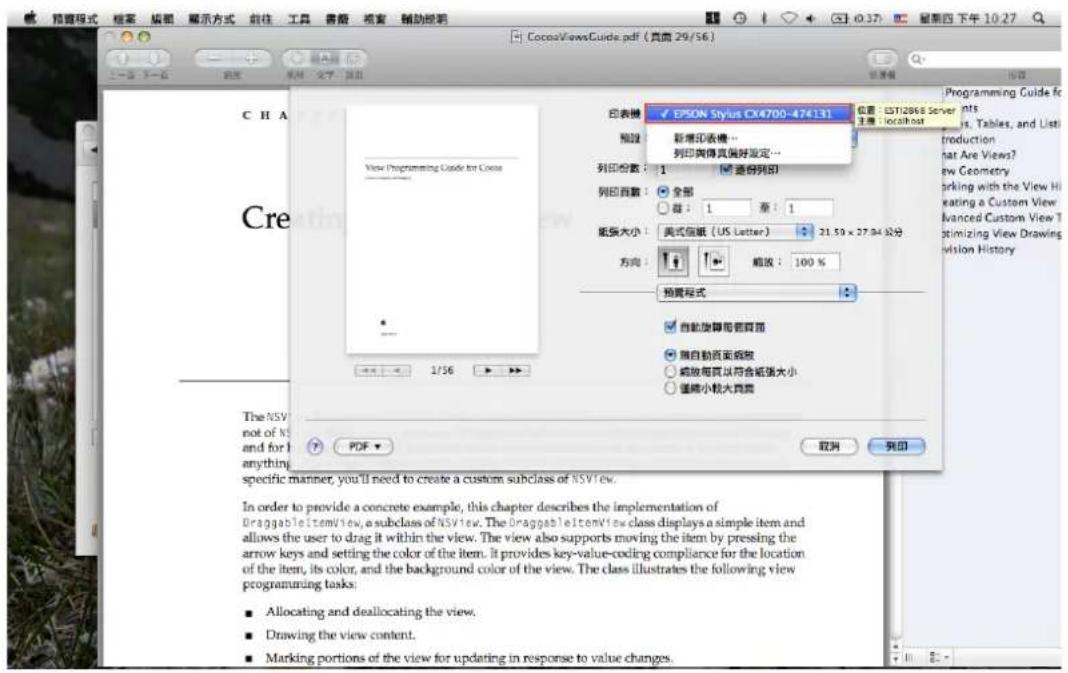Viewport: 1068px width, 673px height.
Task: Click the print preview page thumbnail
Action: (442, 230)
